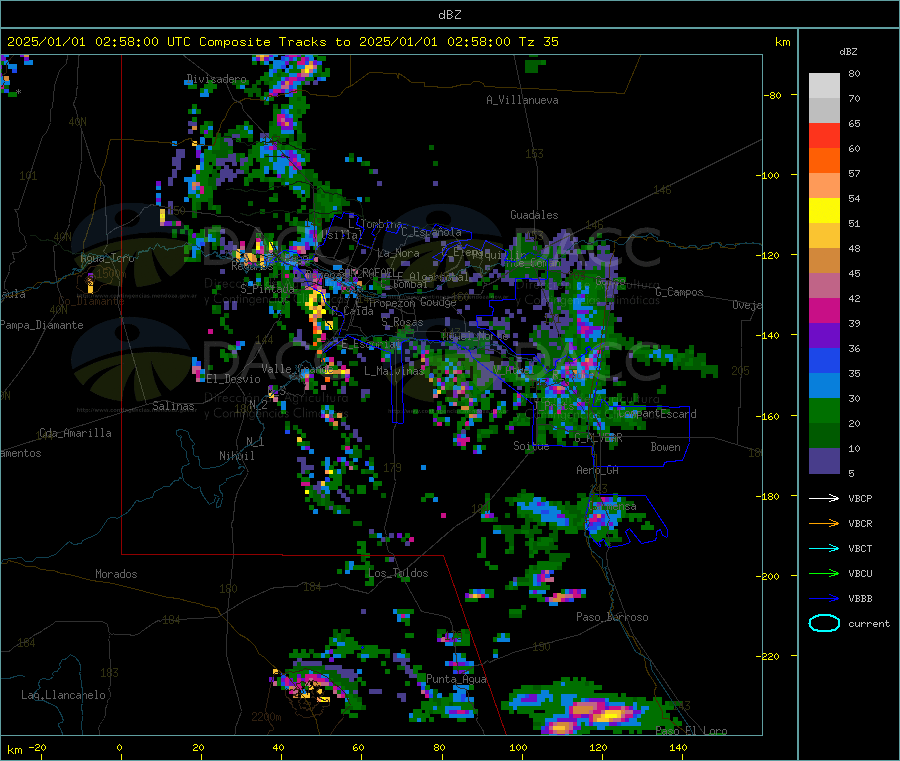Image resolution: width=900 pixels, height=761 pixels.
Task: Select the yellow 51-54 dBZ swatch
Action: tap(824, 211)
